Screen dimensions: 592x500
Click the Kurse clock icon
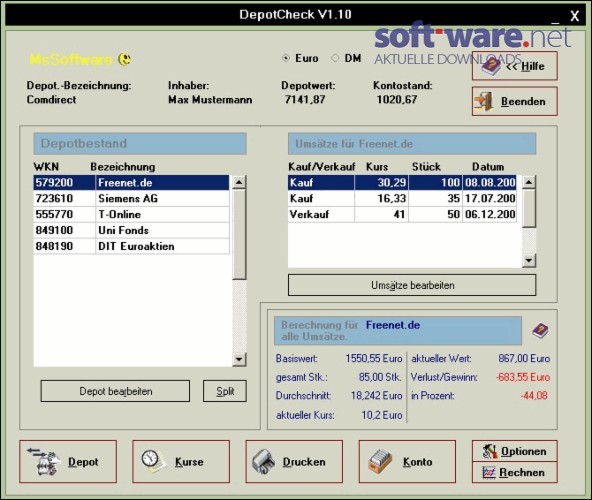[153, 461]
